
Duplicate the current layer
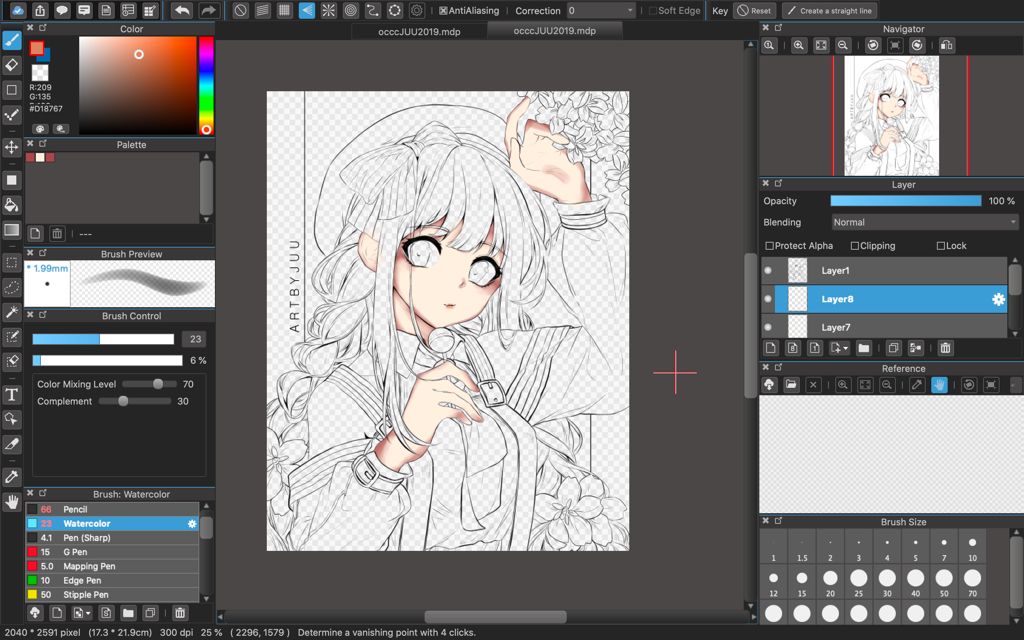893,348
